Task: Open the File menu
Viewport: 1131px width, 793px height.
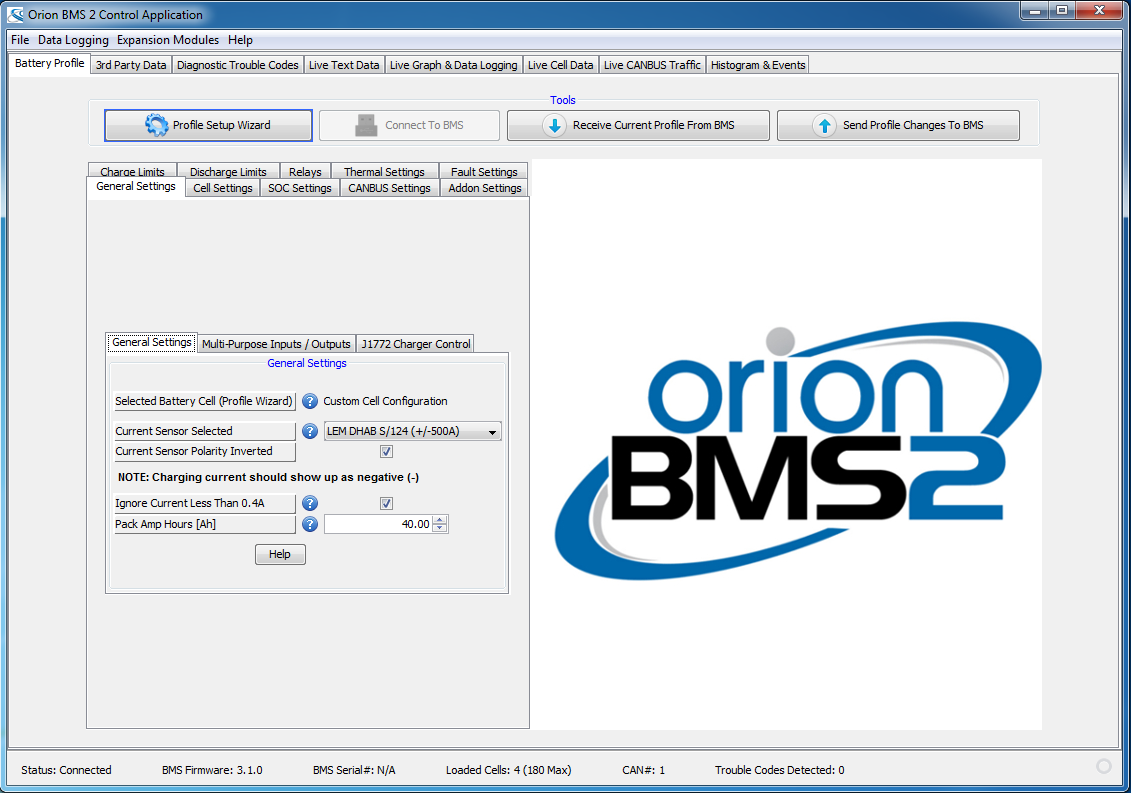Action: click(x=20, y=40)
